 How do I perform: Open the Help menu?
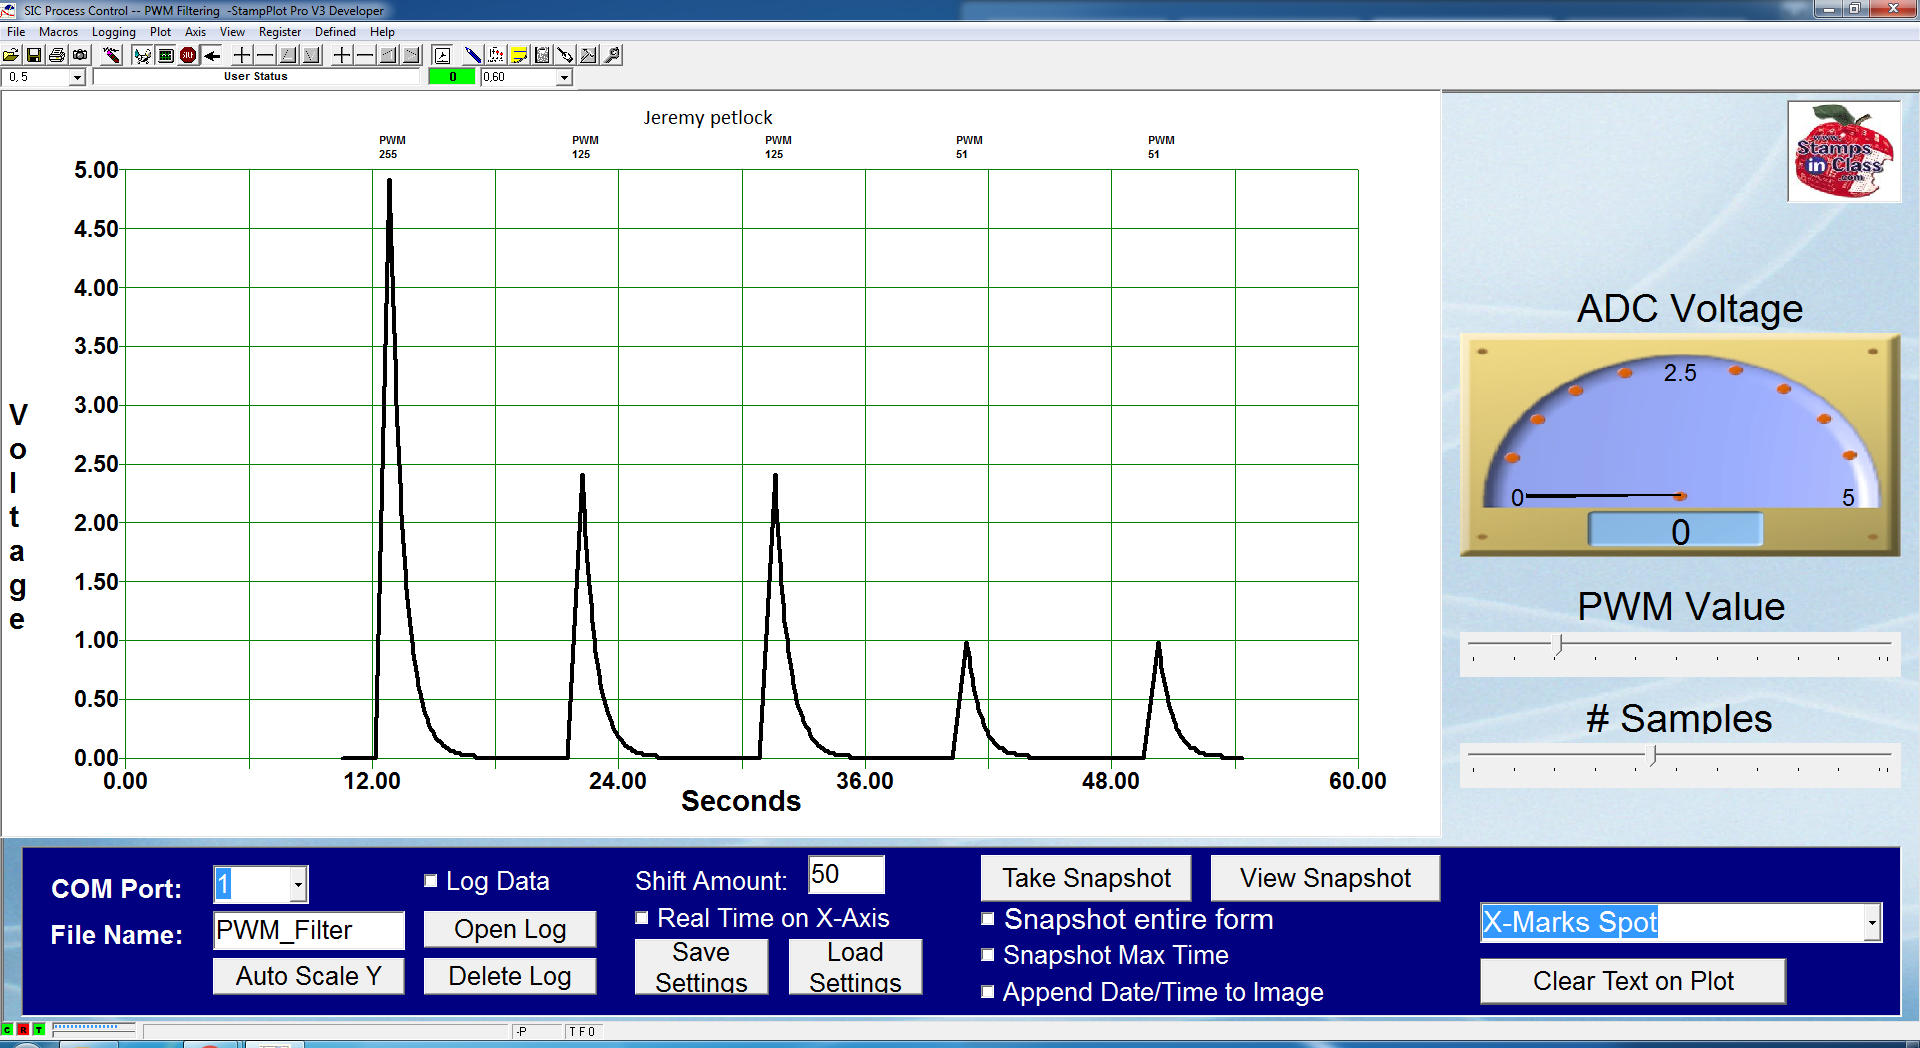click(382, 32)
